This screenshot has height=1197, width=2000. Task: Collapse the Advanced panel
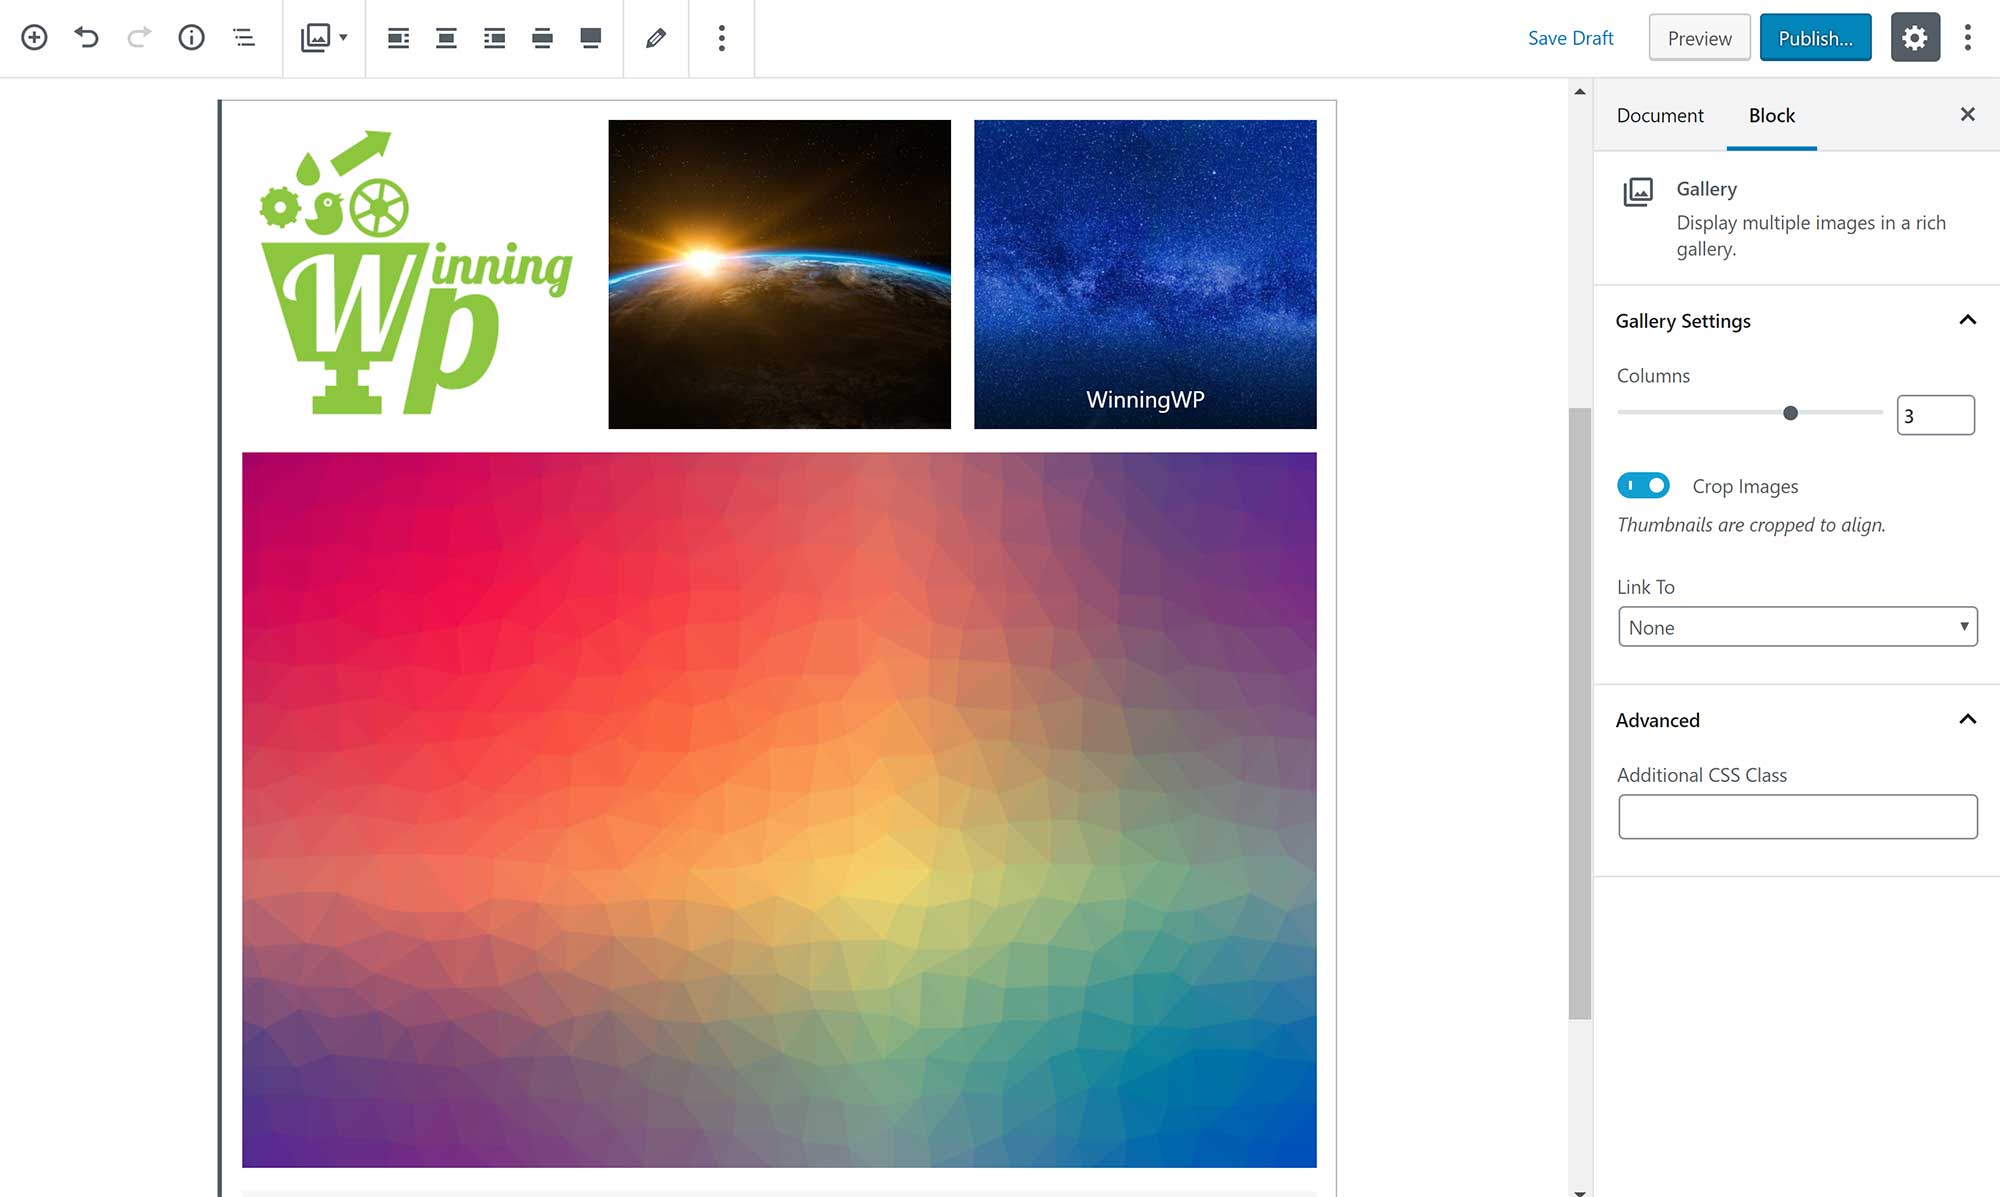click(x=1967, y=719)
